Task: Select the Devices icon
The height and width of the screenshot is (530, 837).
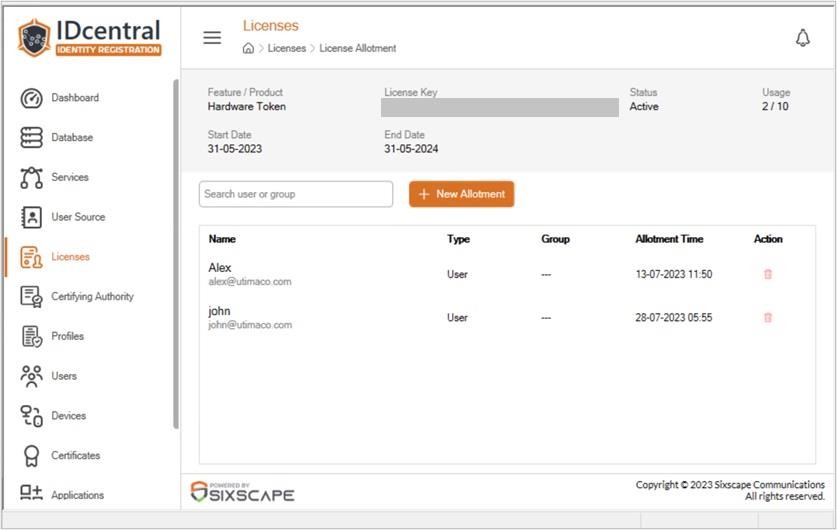Action: pos(31,416)
